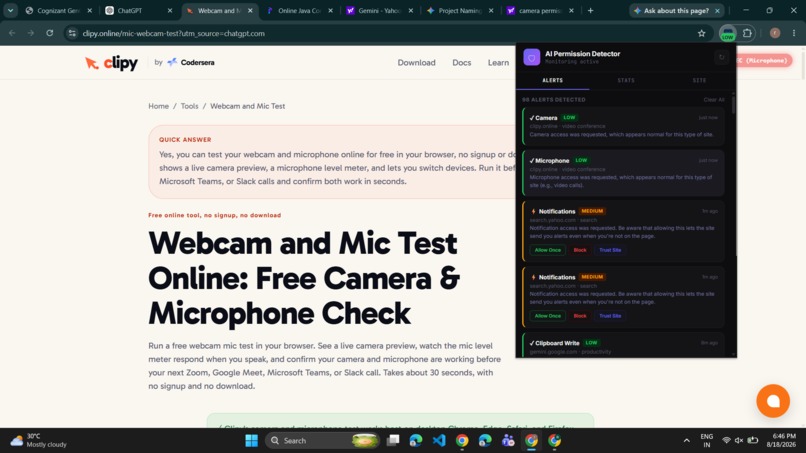Select the Camera LOW alert card
Image resolution: width=806 pixels, height=453 pixels.
[623, 126]
